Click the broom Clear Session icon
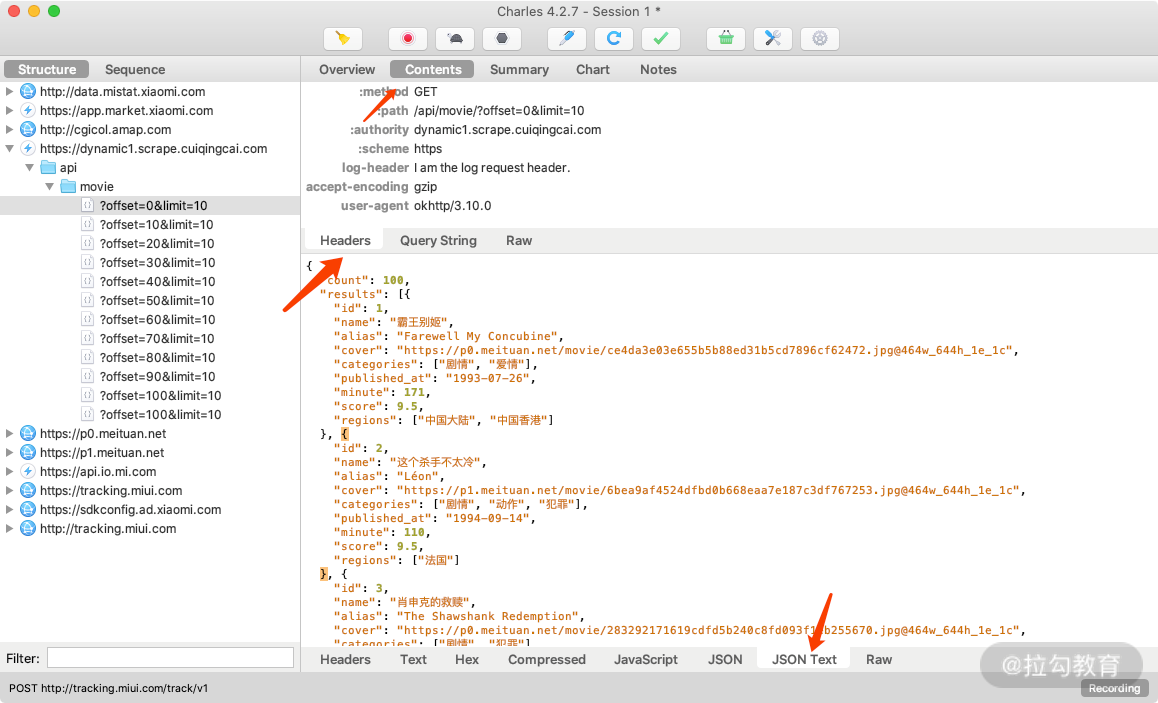Image resolution: width=1158 pixels, height=703 pixels. 343,38
